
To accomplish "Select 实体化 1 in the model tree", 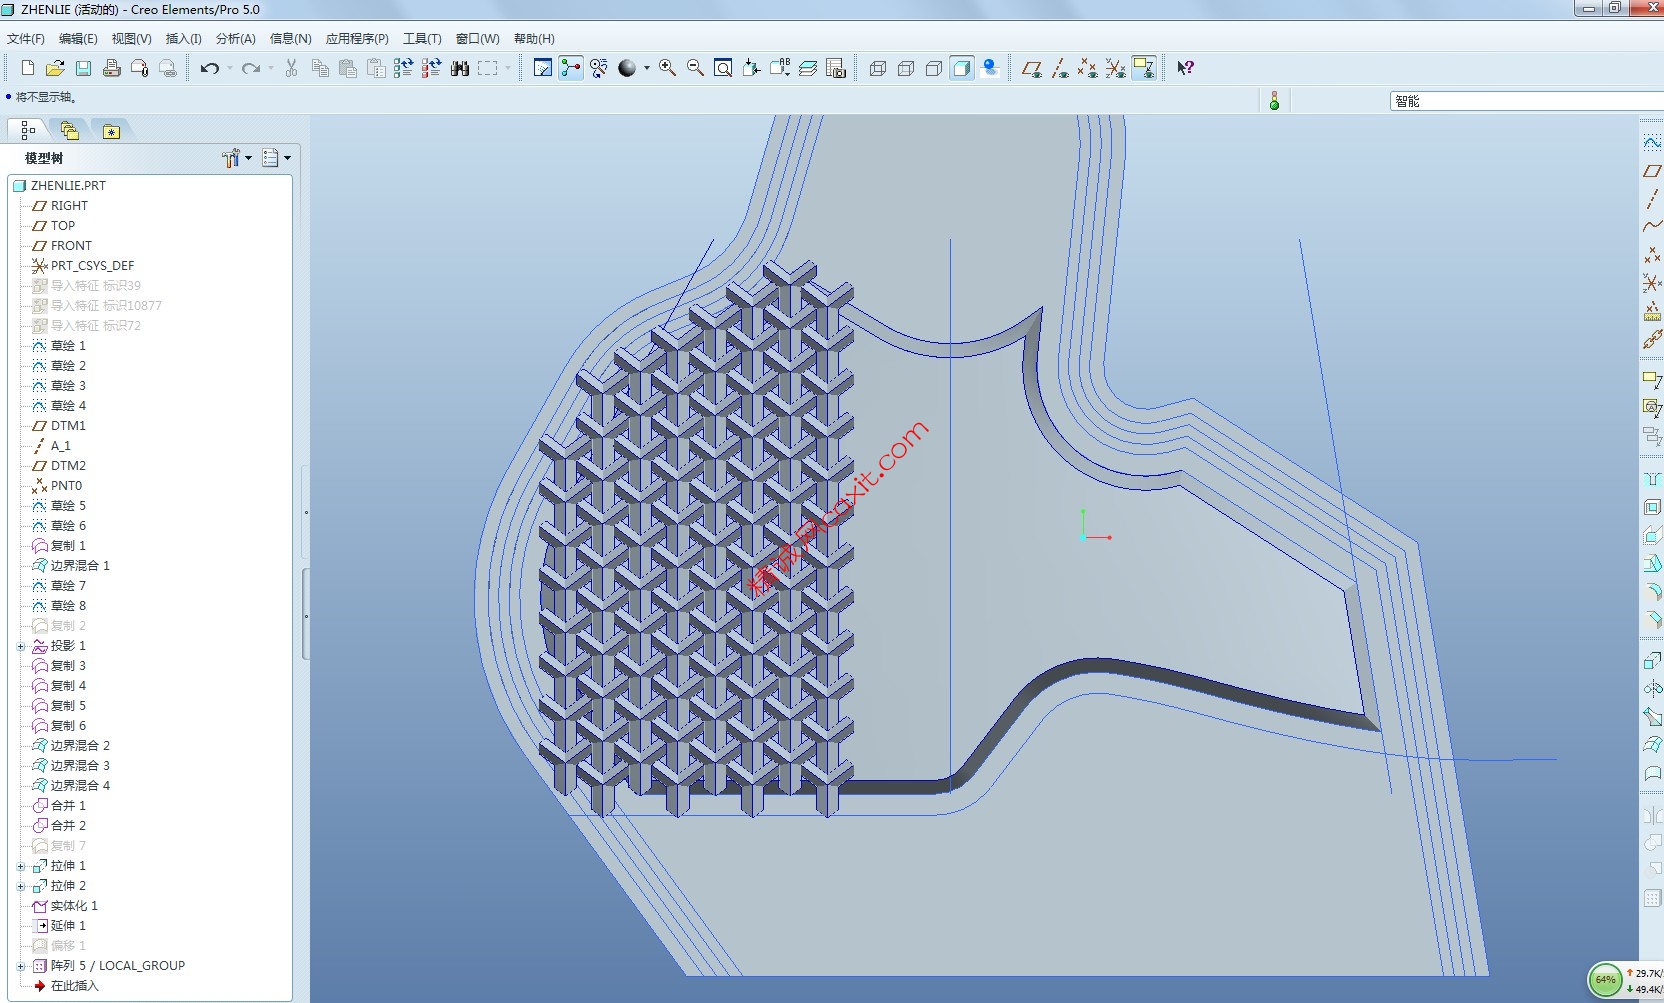I will [65, 906].
